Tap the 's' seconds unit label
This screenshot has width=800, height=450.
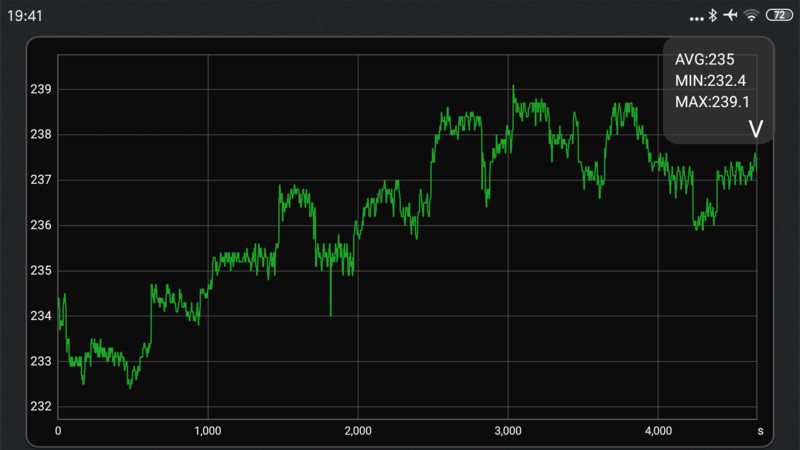[760, 431]
